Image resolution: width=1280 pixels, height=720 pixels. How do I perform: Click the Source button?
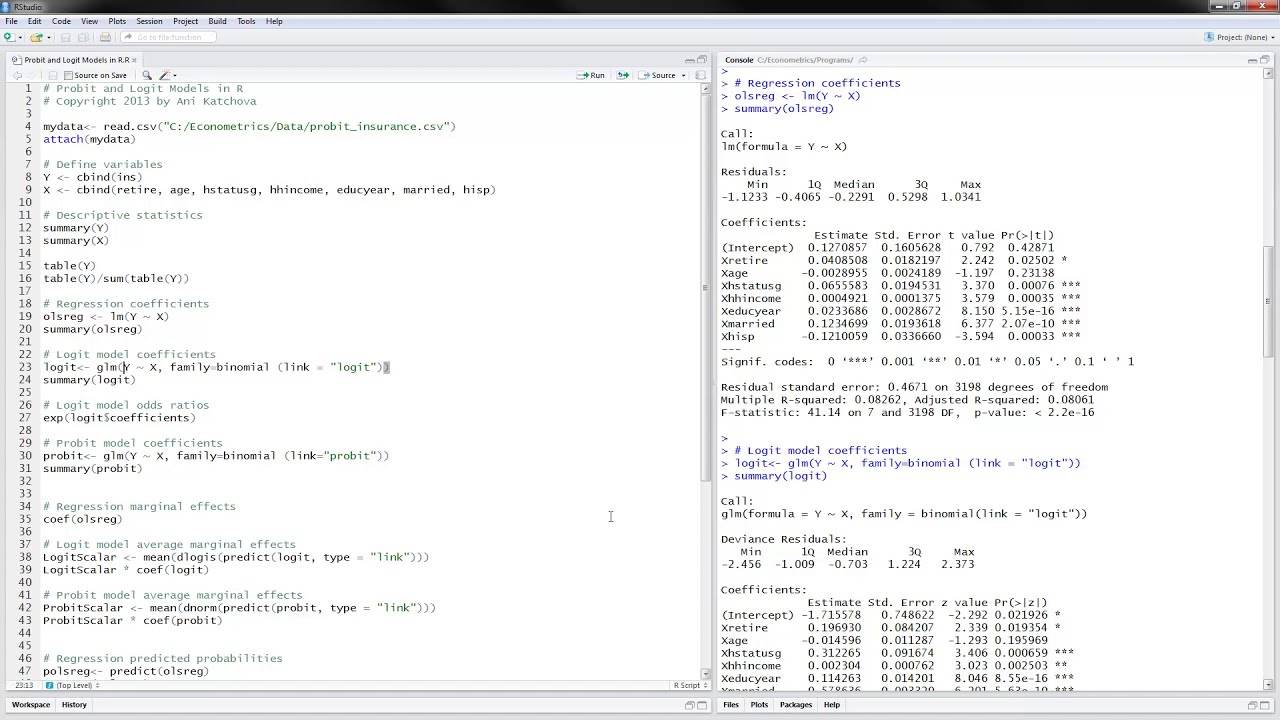pos(658,75)
